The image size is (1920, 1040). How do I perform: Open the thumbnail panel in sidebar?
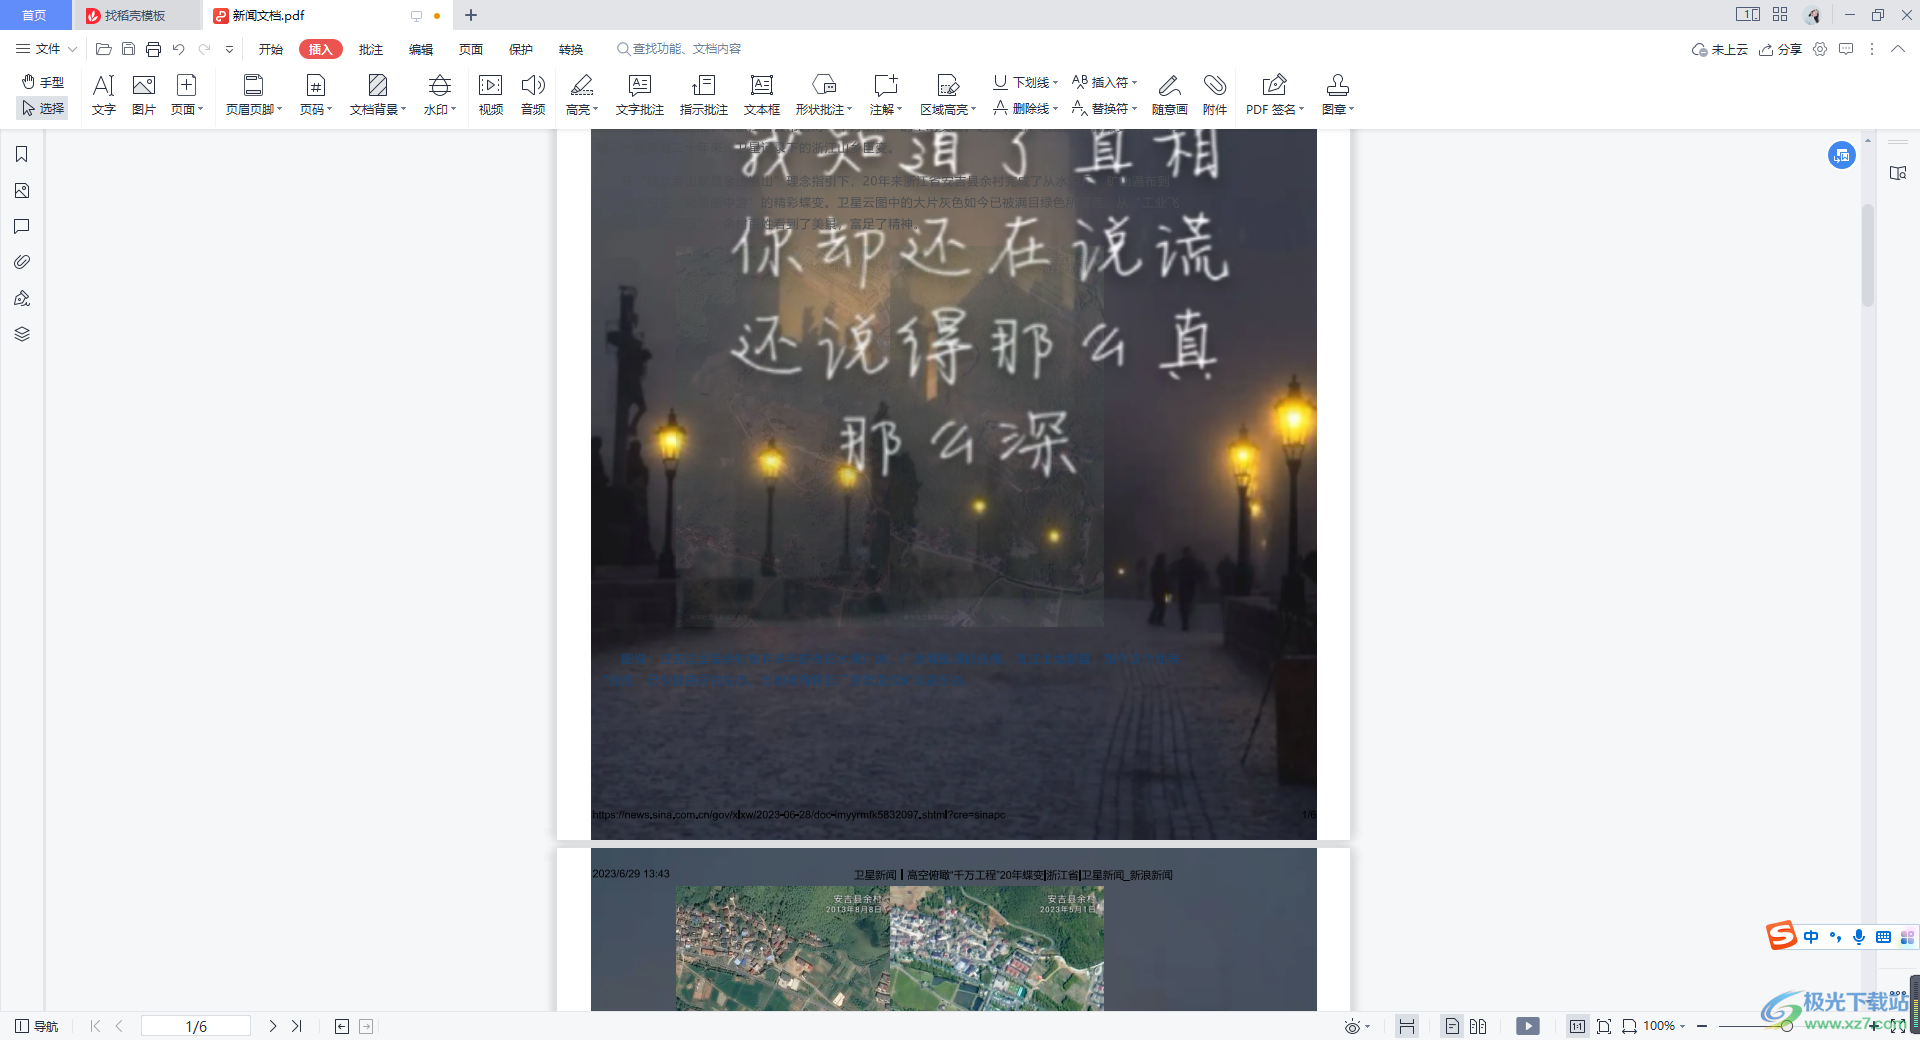(22, 190)
